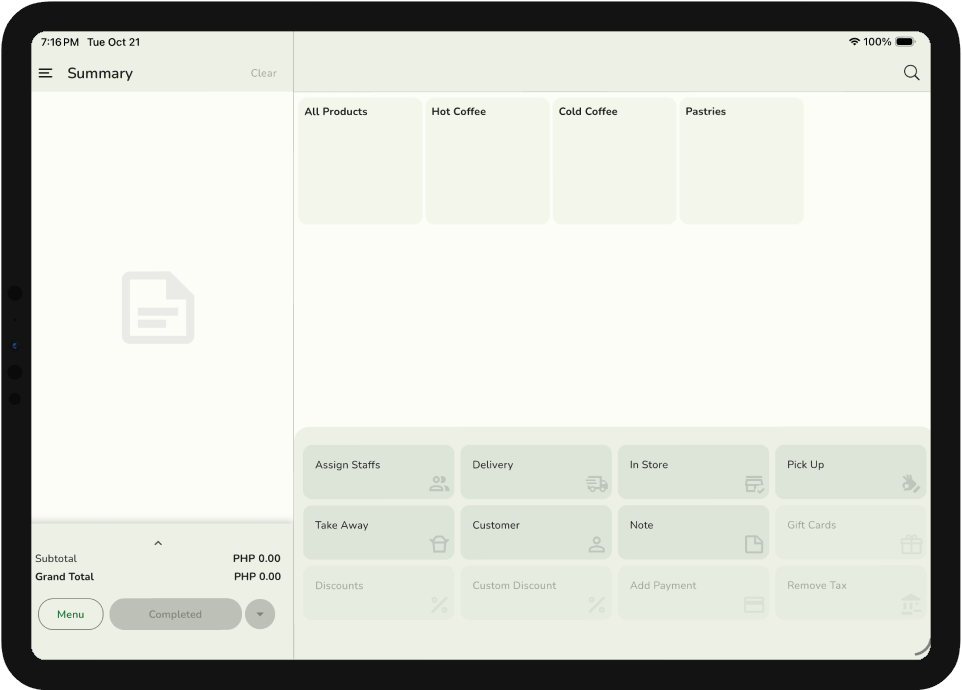This screenshot has height=690, width=962.
Task: Tap the Take Away bag icon
Action: [439, 544]
